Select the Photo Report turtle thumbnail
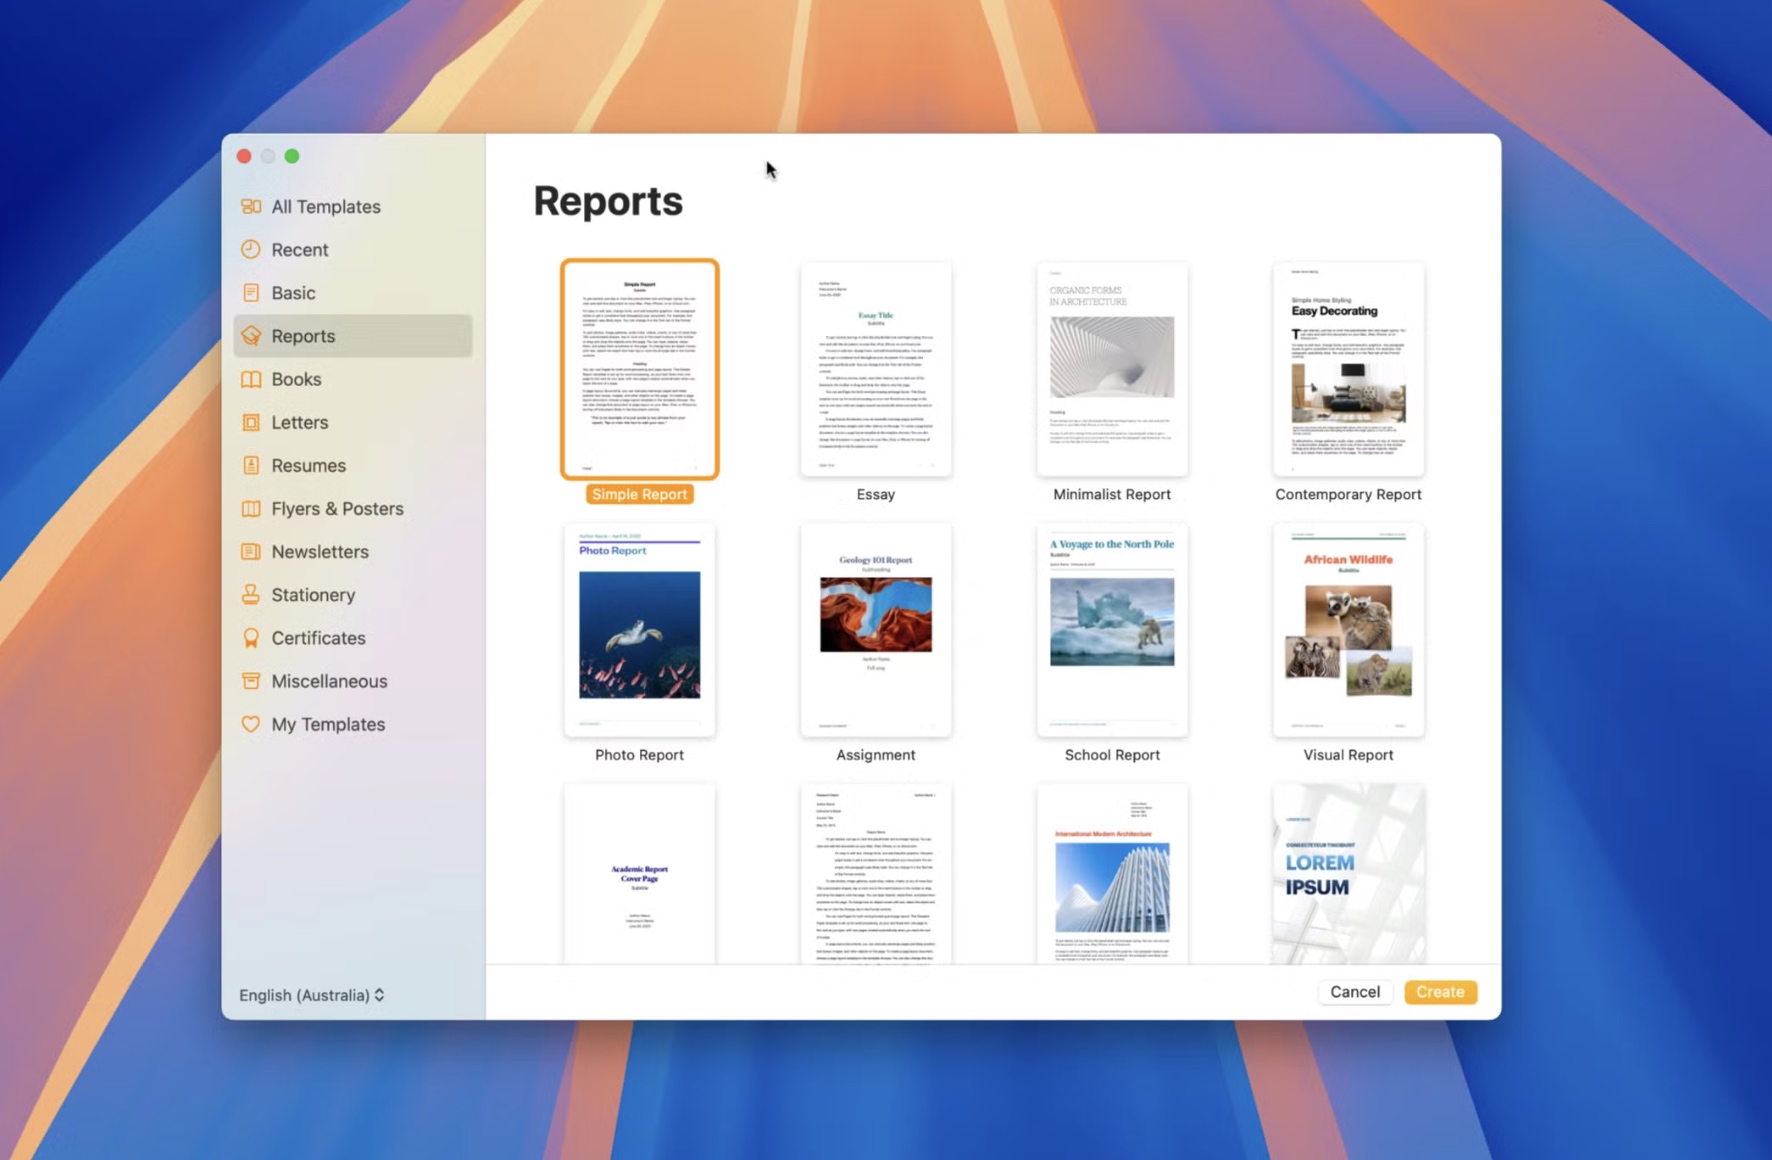 (x=640, y=630)
